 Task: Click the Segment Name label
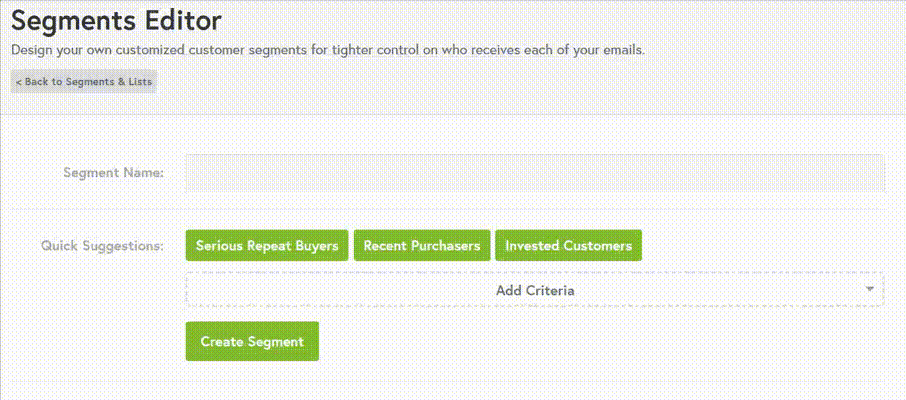click(113, 172)
